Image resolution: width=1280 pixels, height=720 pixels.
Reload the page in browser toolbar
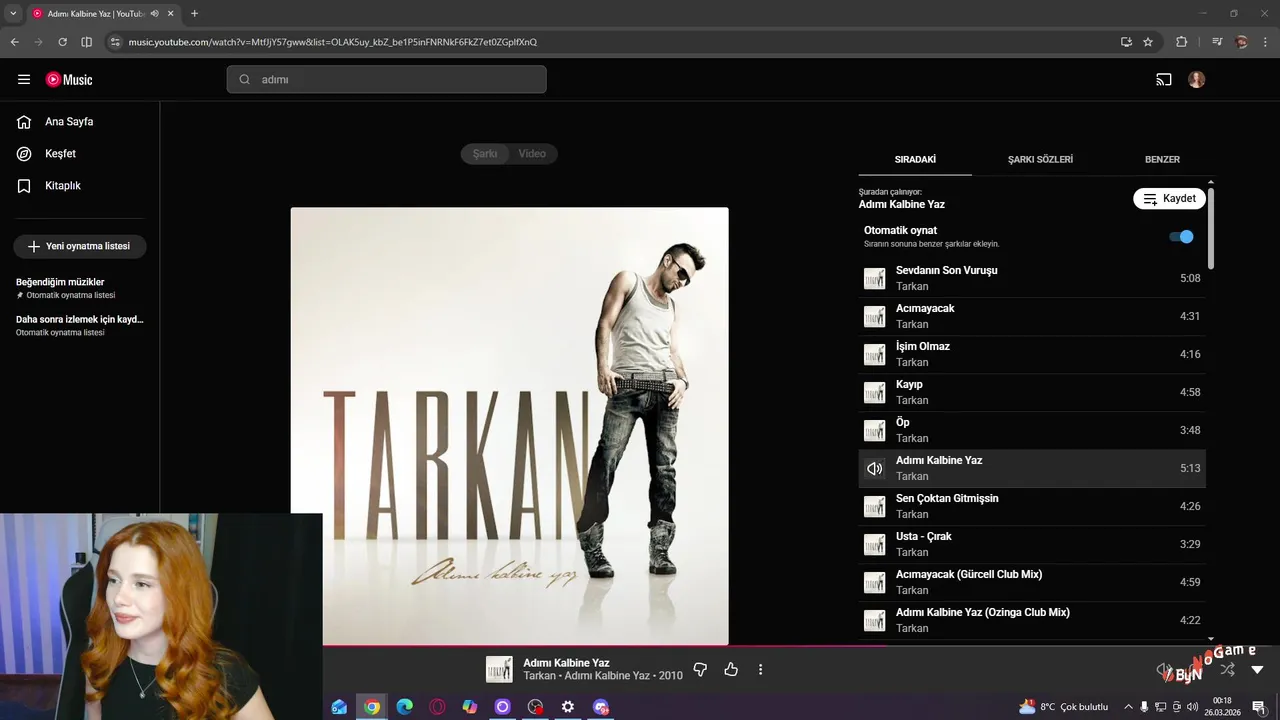(62, 42)
